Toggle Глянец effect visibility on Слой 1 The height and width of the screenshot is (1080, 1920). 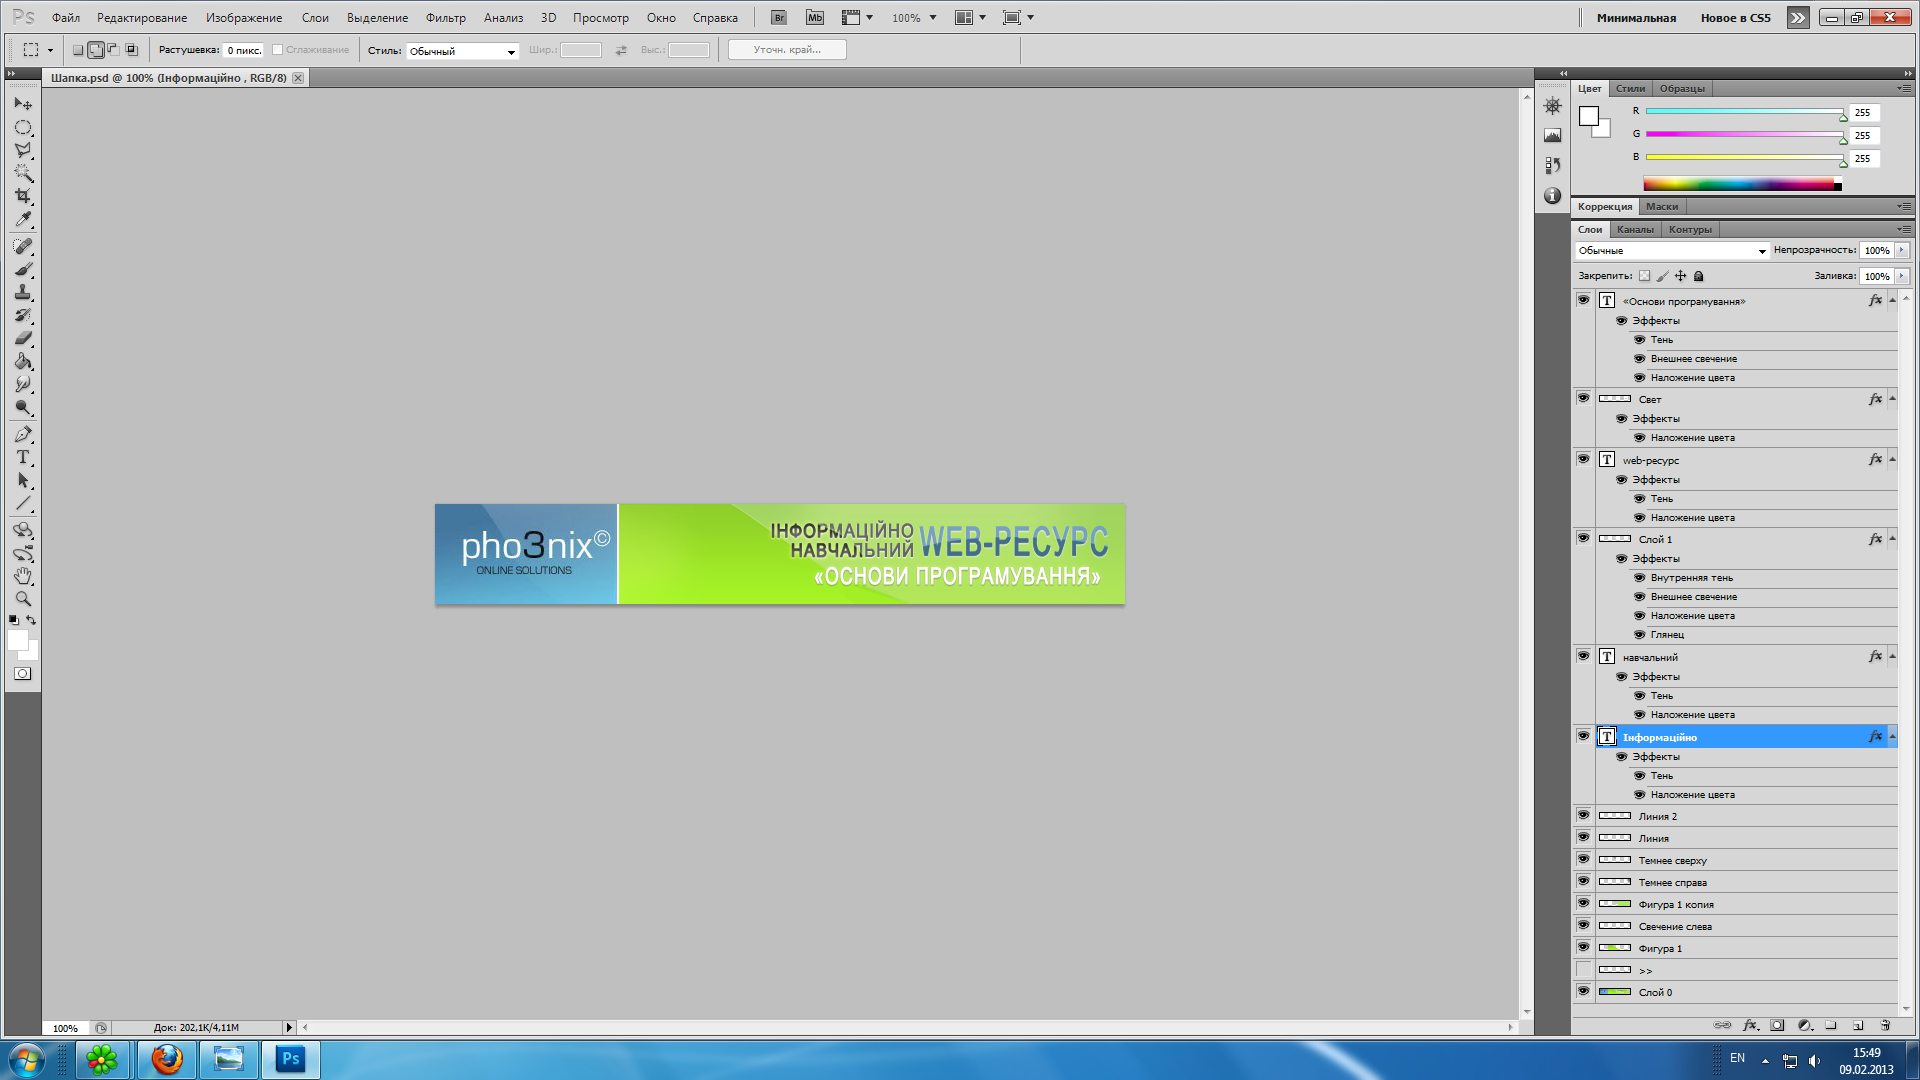point(1640,634)
